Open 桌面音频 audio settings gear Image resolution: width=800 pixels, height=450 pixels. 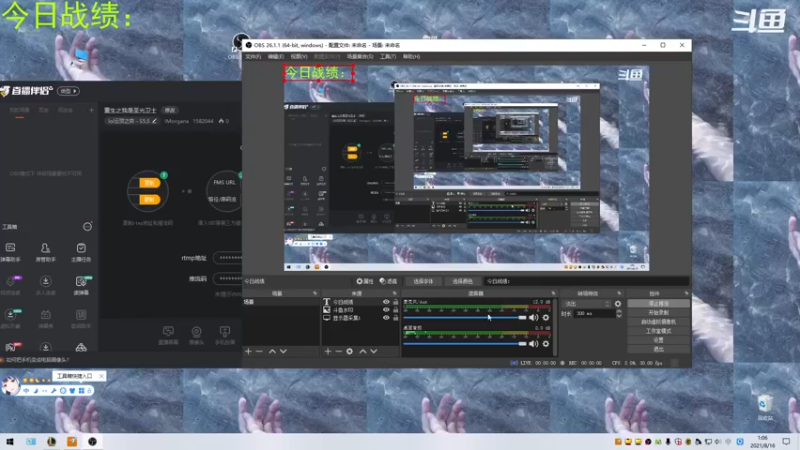click(546, 343)
